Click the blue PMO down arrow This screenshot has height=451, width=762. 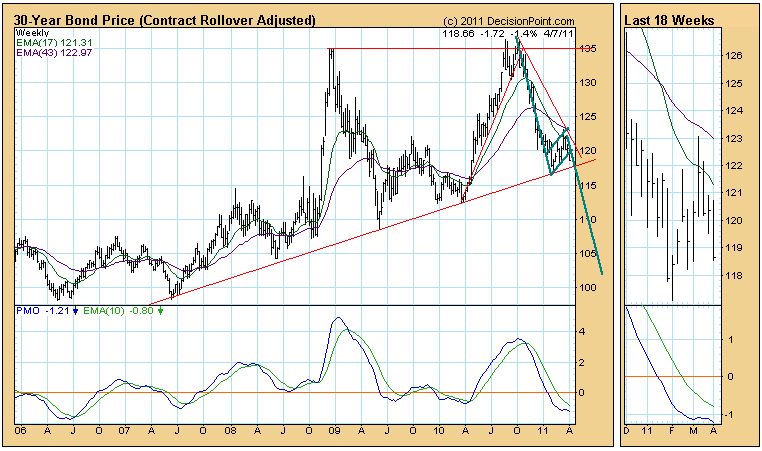click(77, 311)
